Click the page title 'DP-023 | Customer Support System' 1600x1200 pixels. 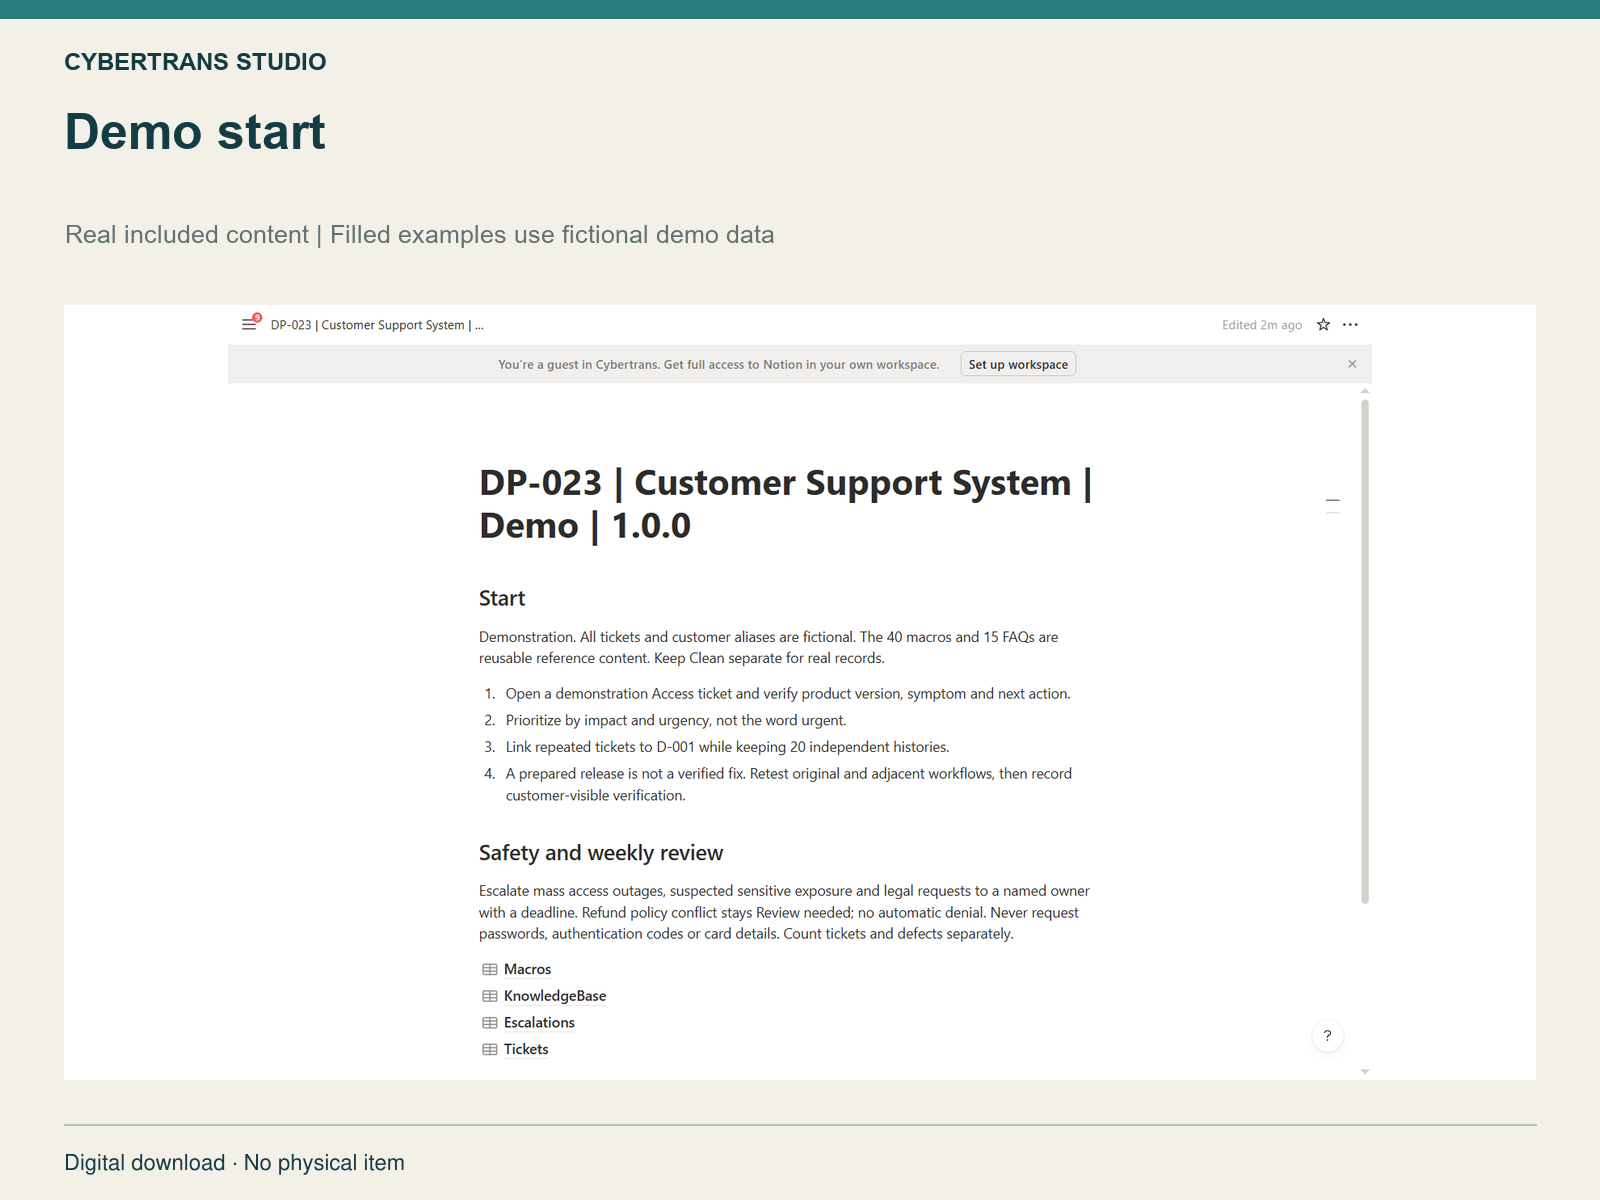pos(785,504)
